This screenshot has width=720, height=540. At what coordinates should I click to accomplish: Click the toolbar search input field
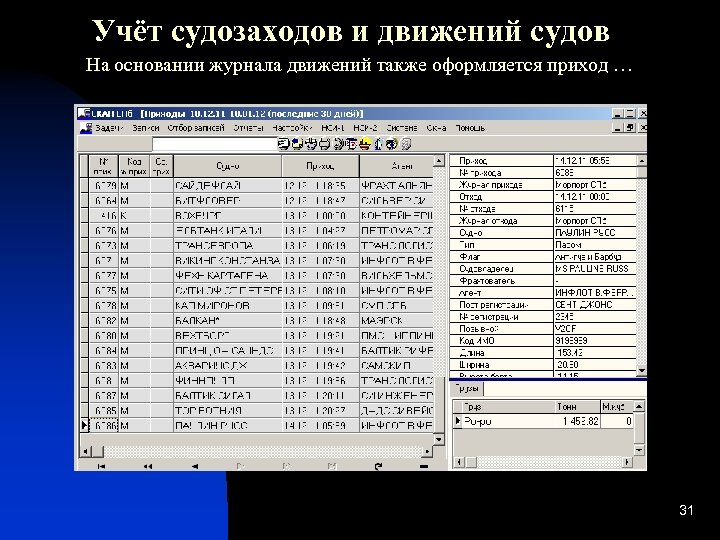click(214, 144)
